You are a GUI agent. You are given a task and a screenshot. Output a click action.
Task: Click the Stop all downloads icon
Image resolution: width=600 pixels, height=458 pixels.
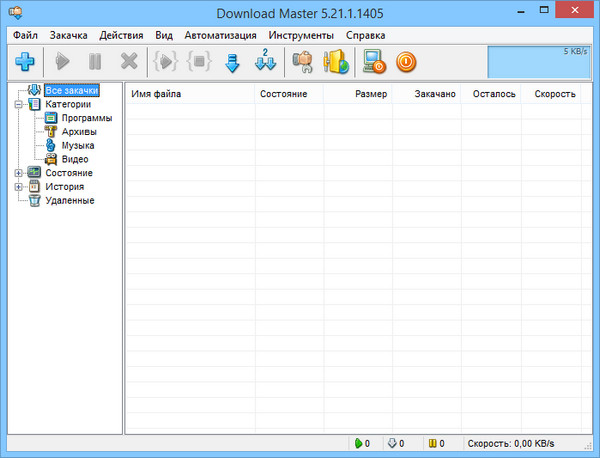point(198,62)
